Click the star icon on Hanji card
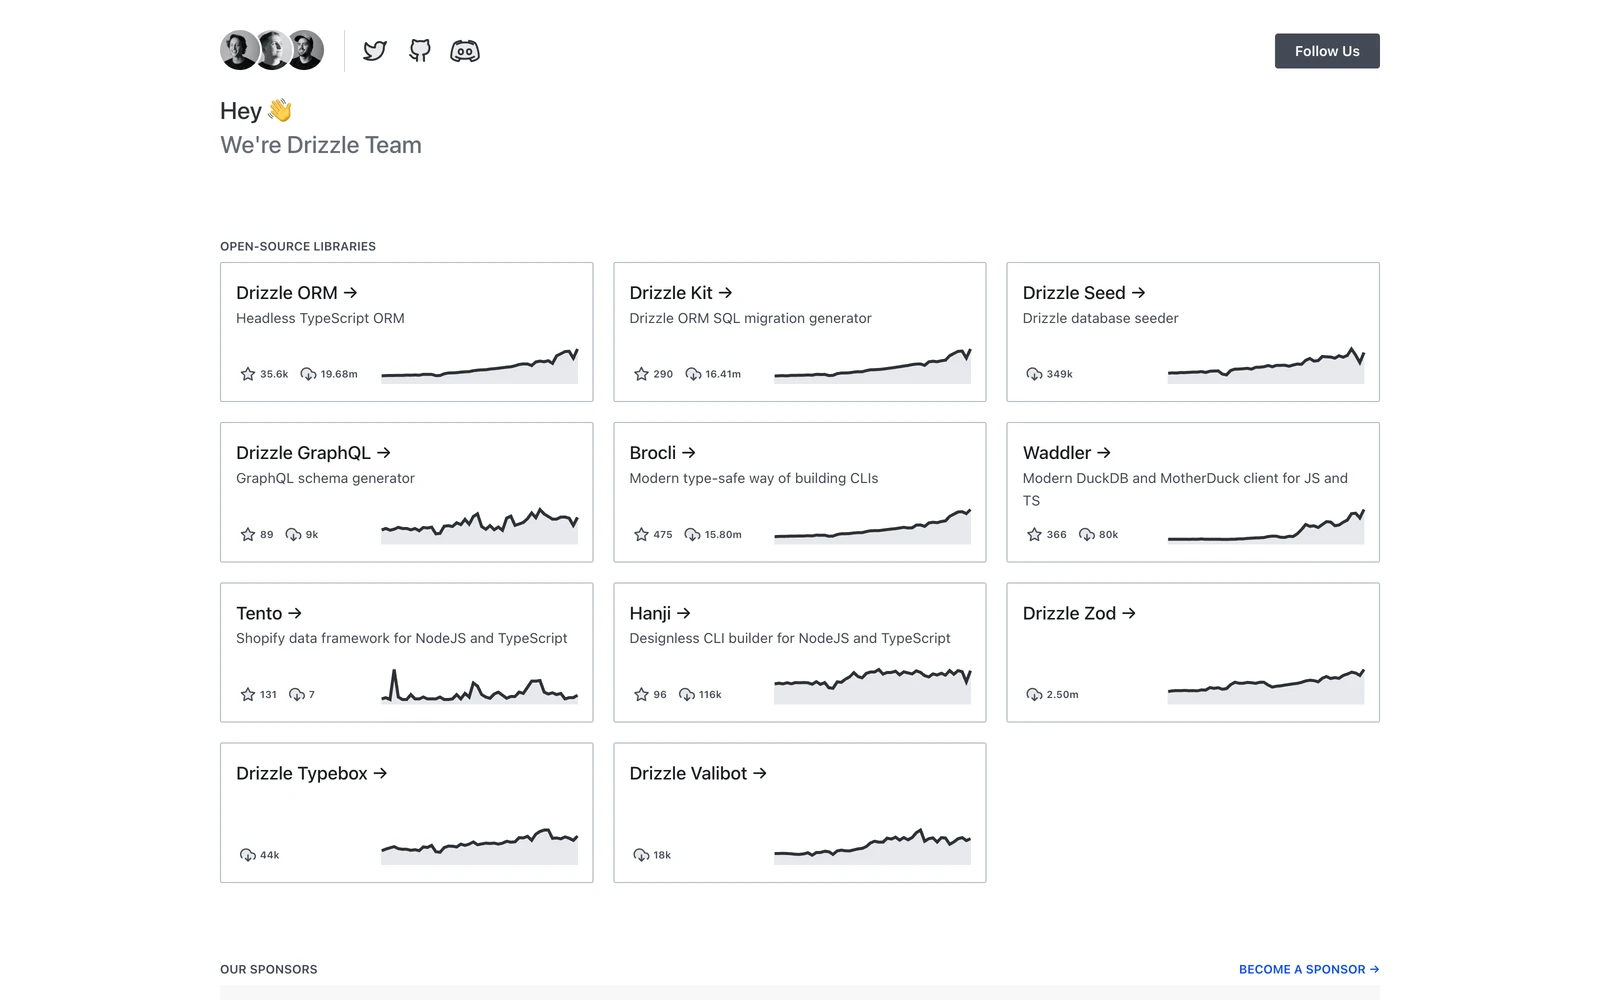This screenshot has height=1000, width=1600. coord(641,694)
